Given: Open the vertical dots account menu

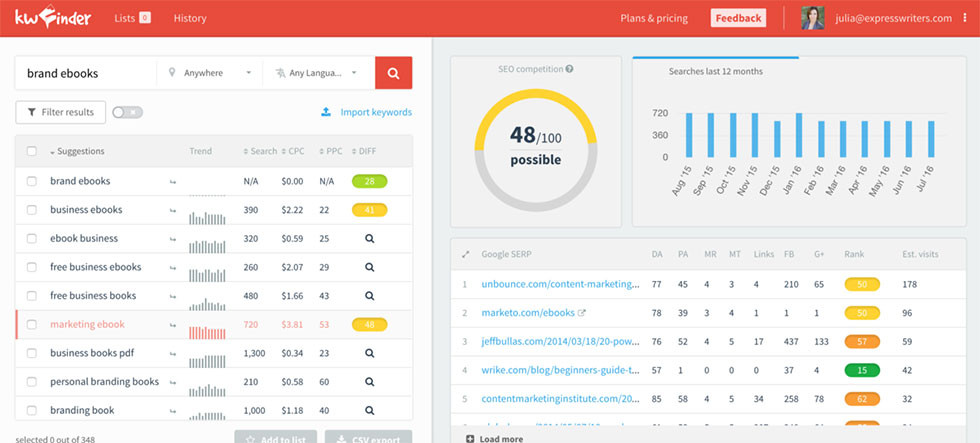Looking at the screenshot, I should click(965, 18).
